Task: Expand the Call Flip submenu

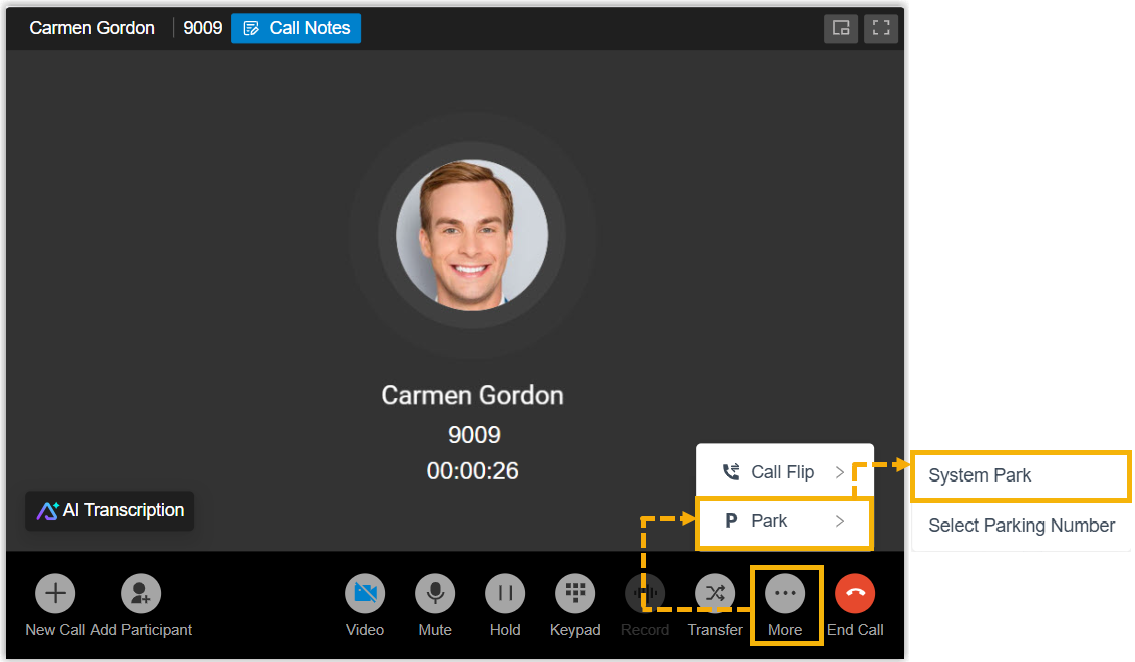Action: (x=784, y=472)
